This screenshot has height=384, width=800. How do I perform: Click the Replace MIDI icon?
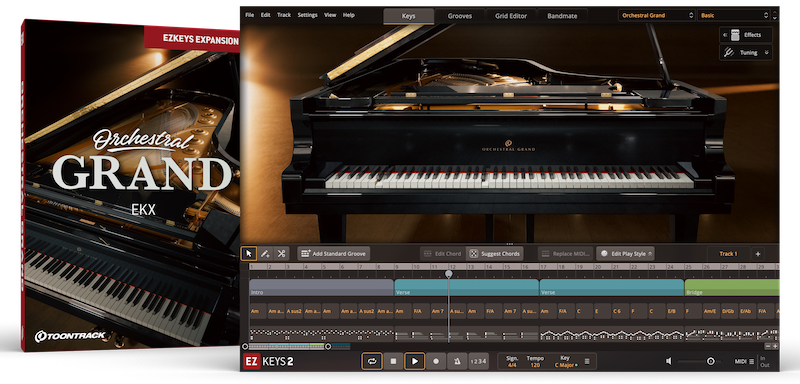click(x=545, y=253)
